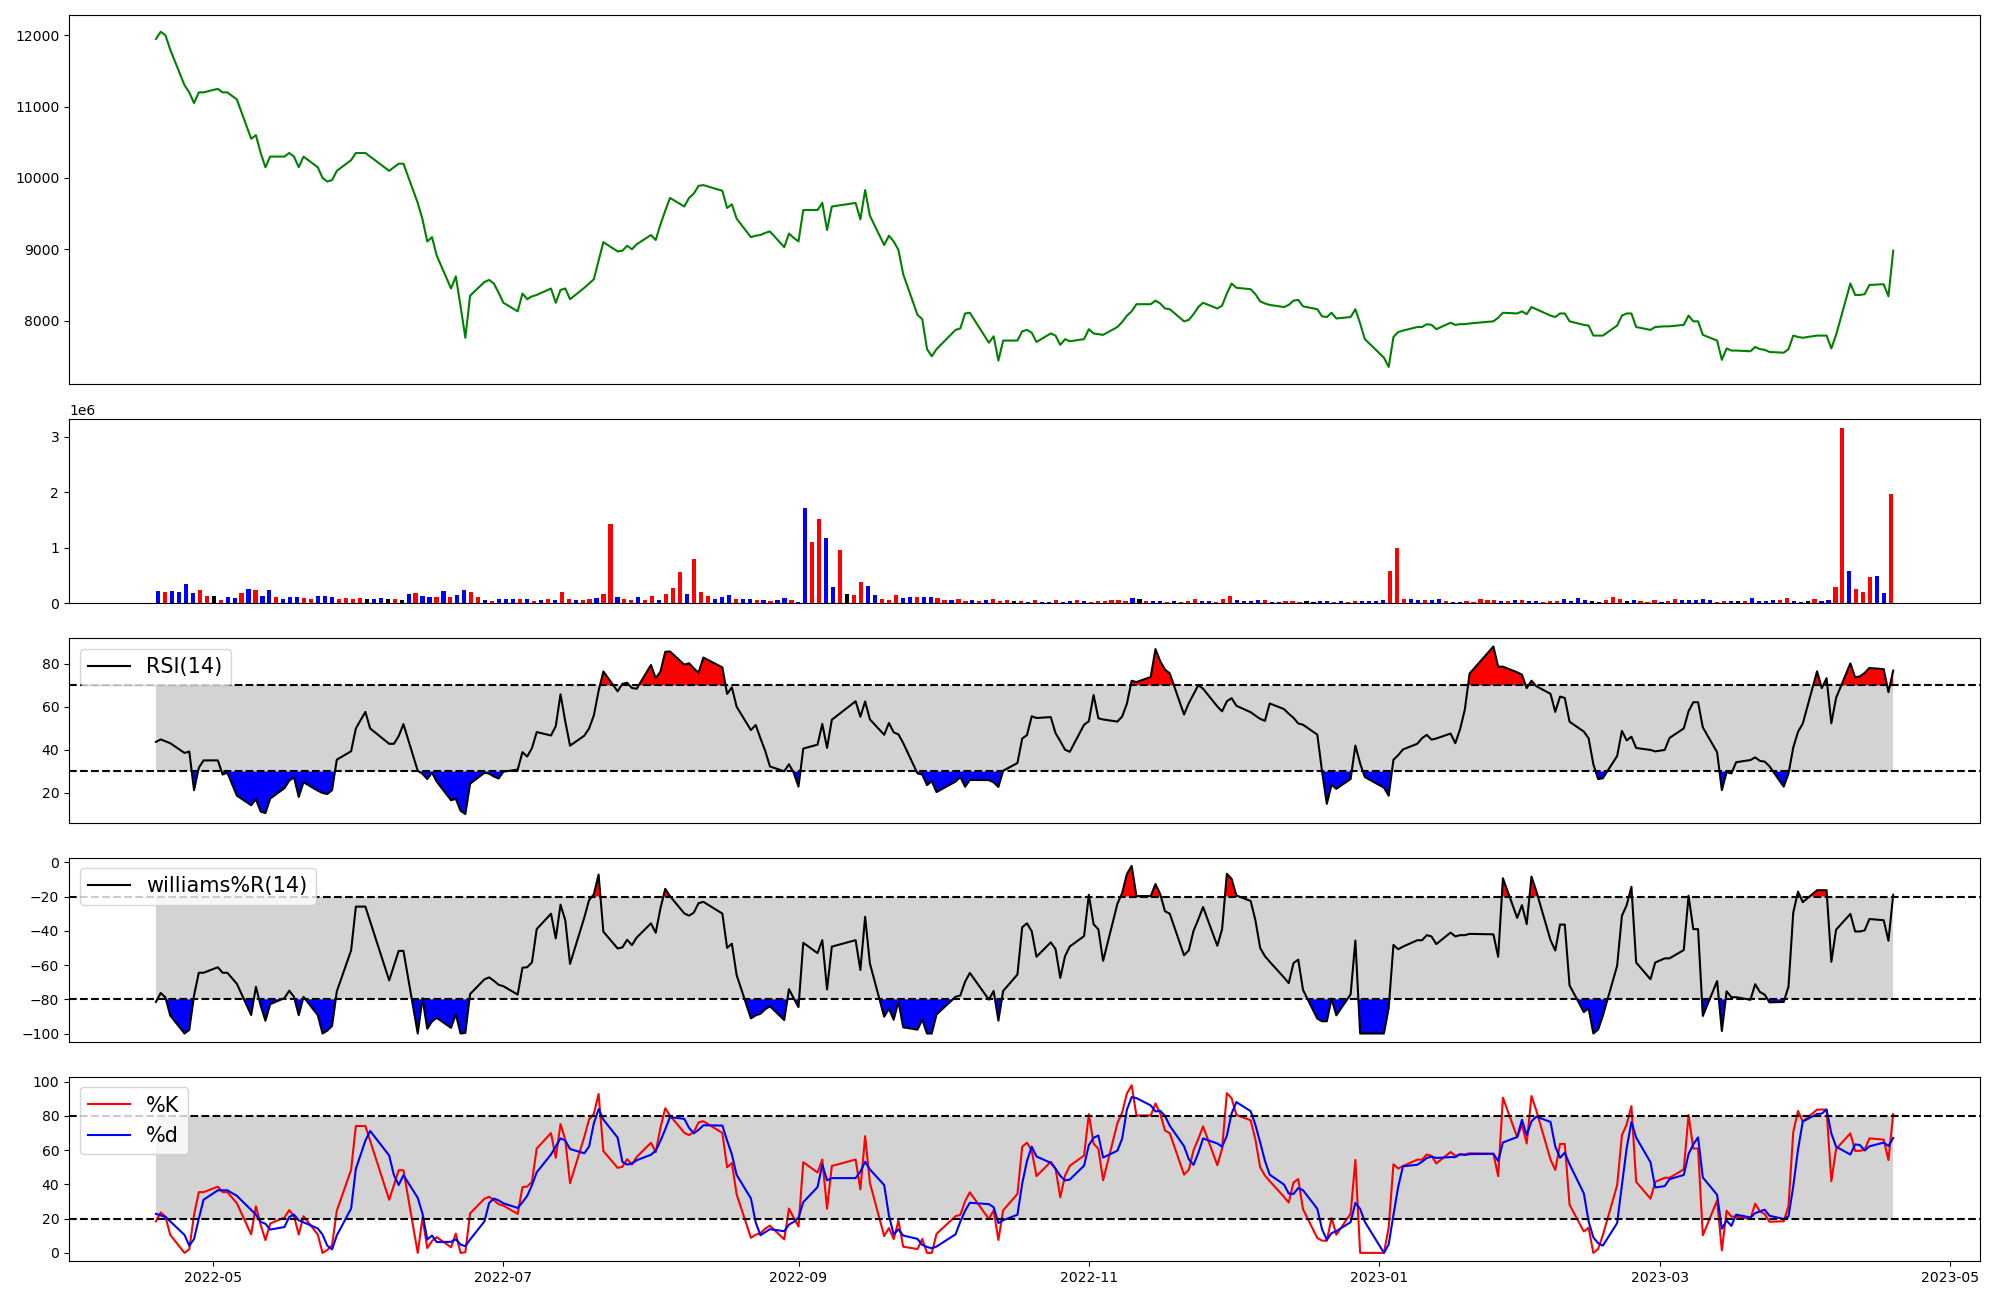Click the %K legend label
The image size is (2000, 1300).
(162, 1104)
